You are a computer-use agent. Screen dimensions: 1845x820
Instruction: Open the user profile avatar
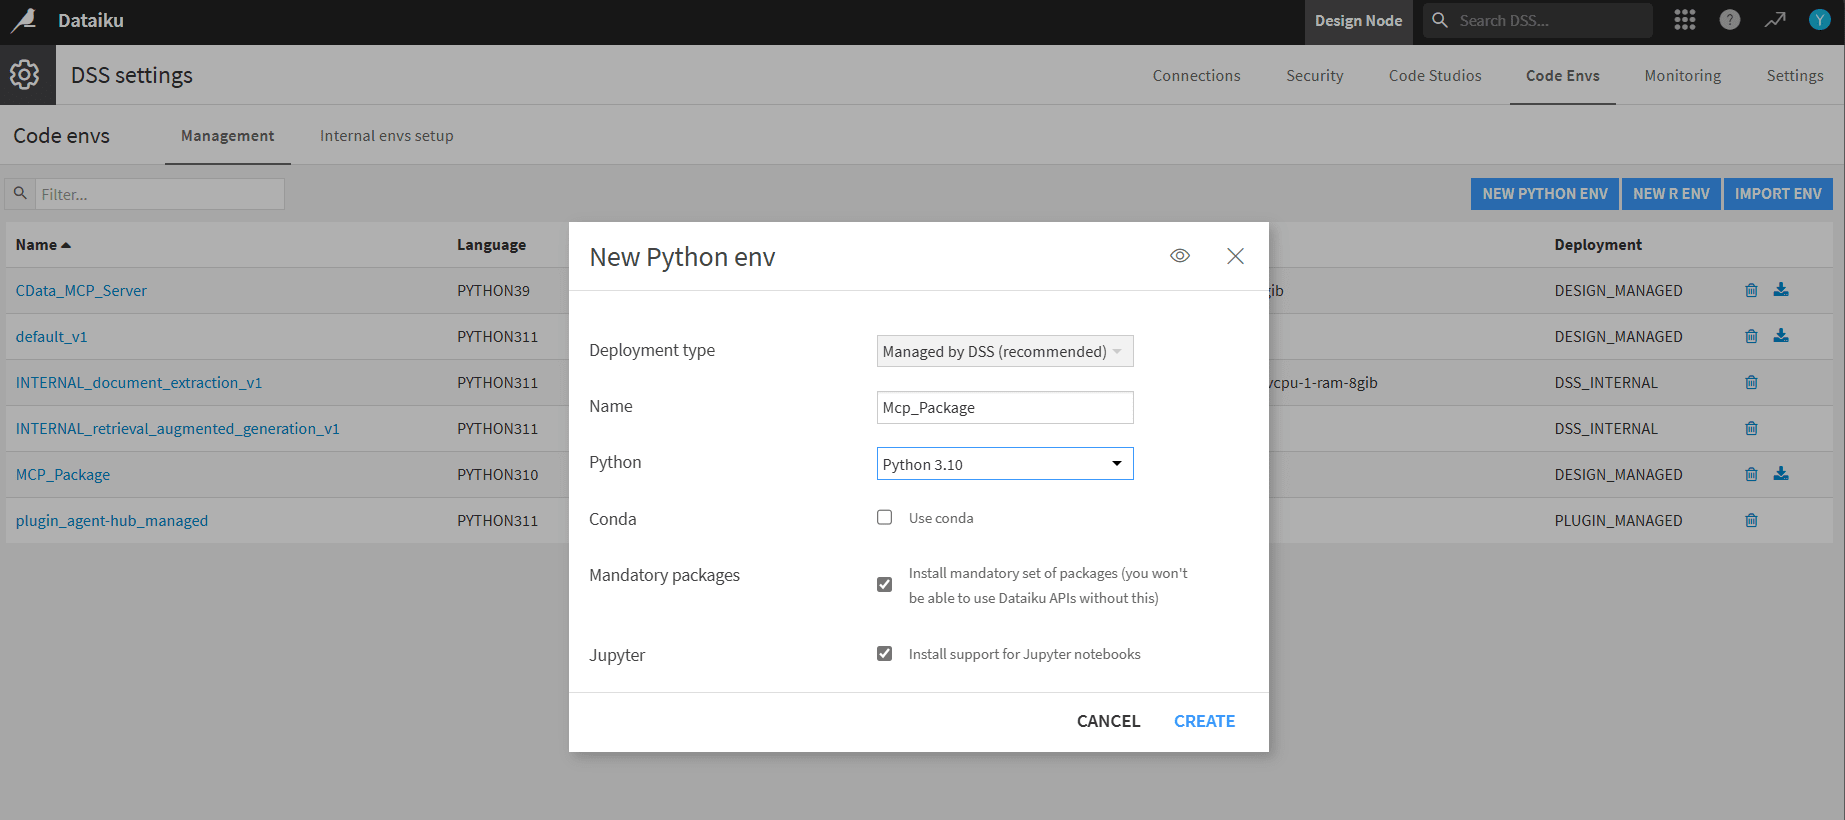(1819, 21)
